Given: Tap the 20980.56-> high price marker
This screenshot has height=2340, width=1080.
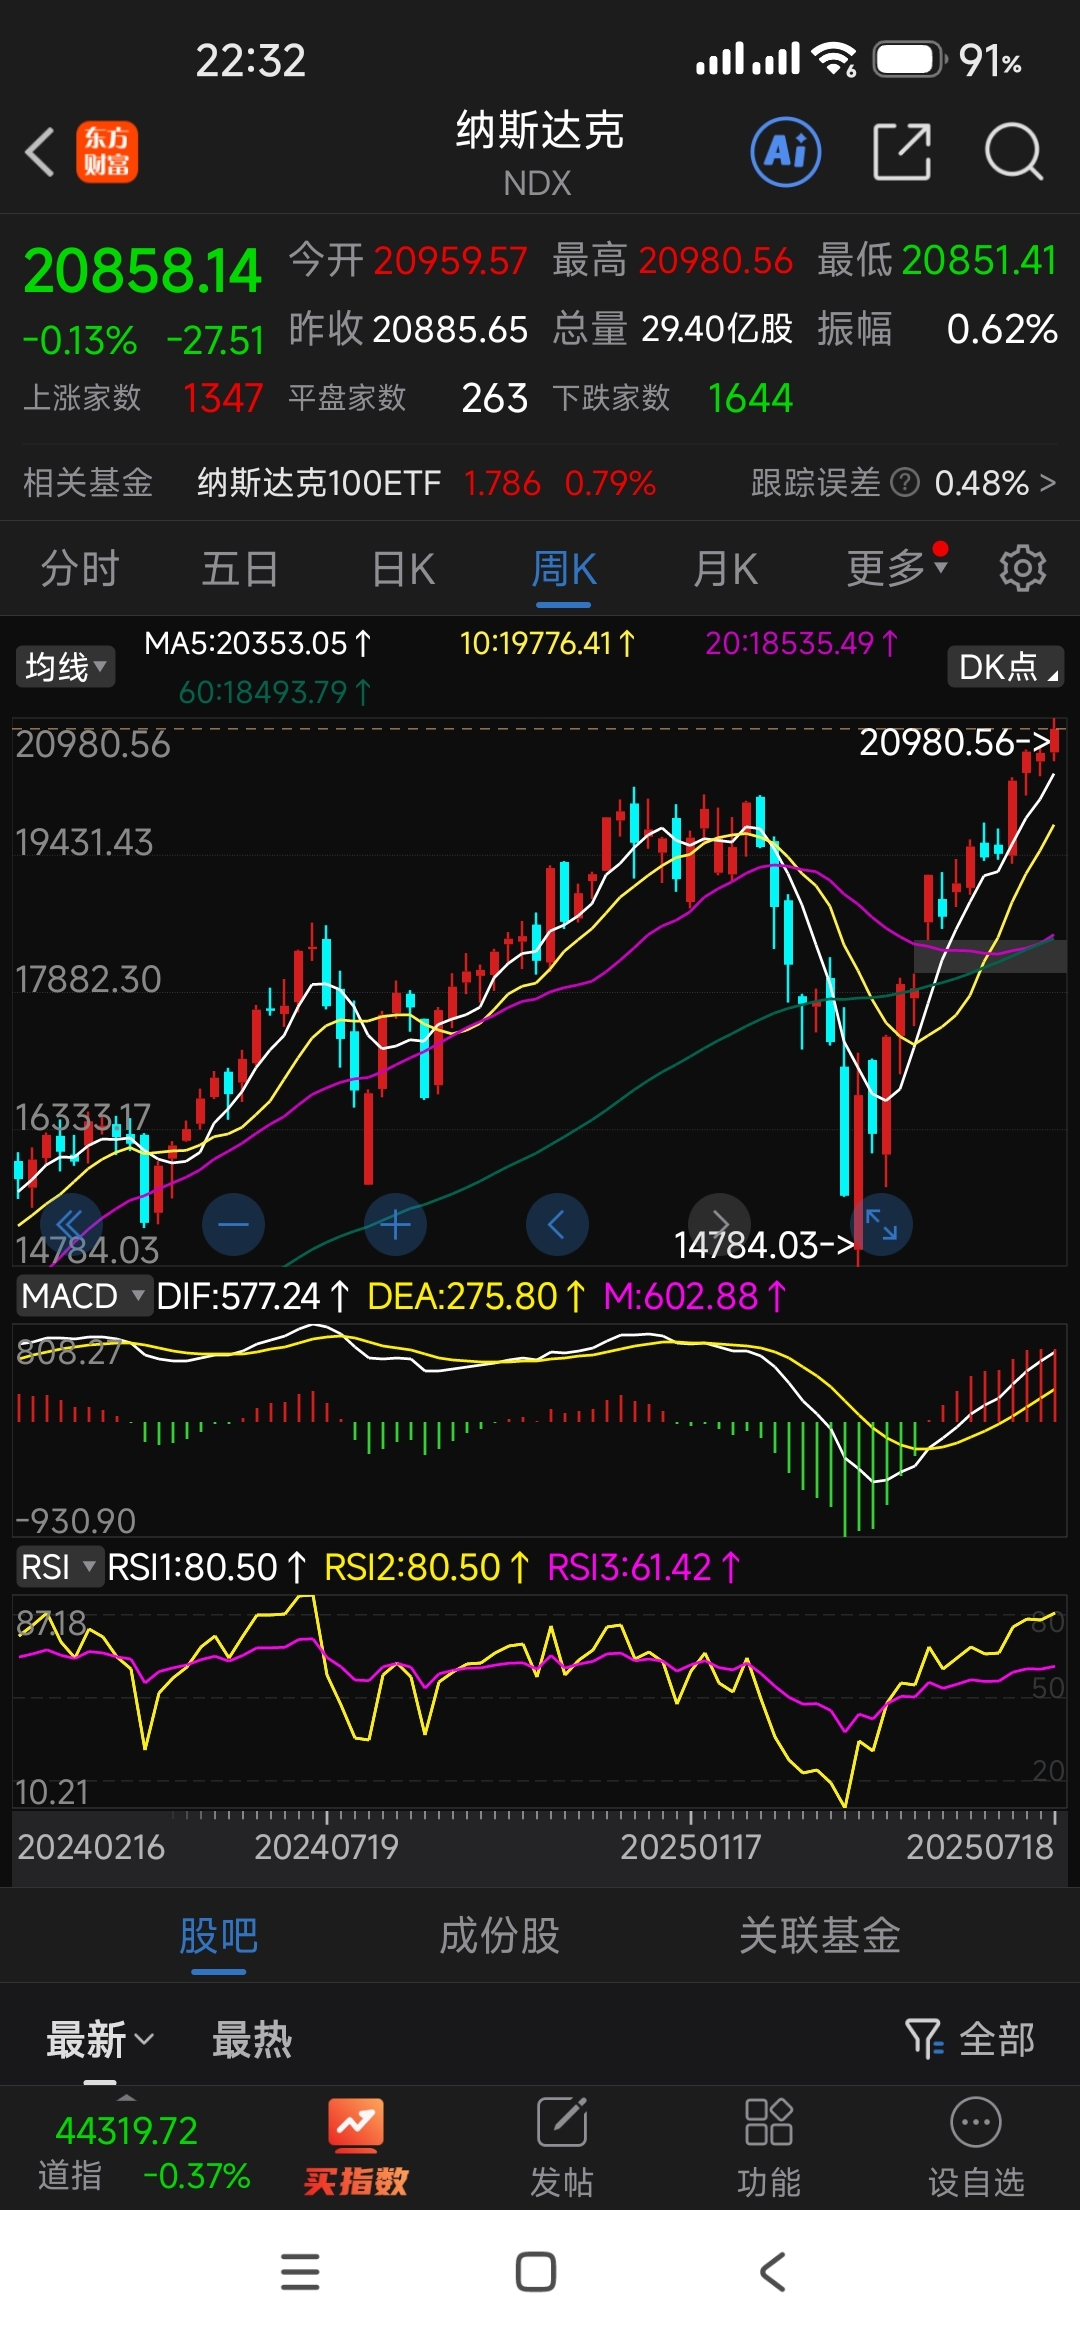Looking at the screenshot, I should 955,742.
